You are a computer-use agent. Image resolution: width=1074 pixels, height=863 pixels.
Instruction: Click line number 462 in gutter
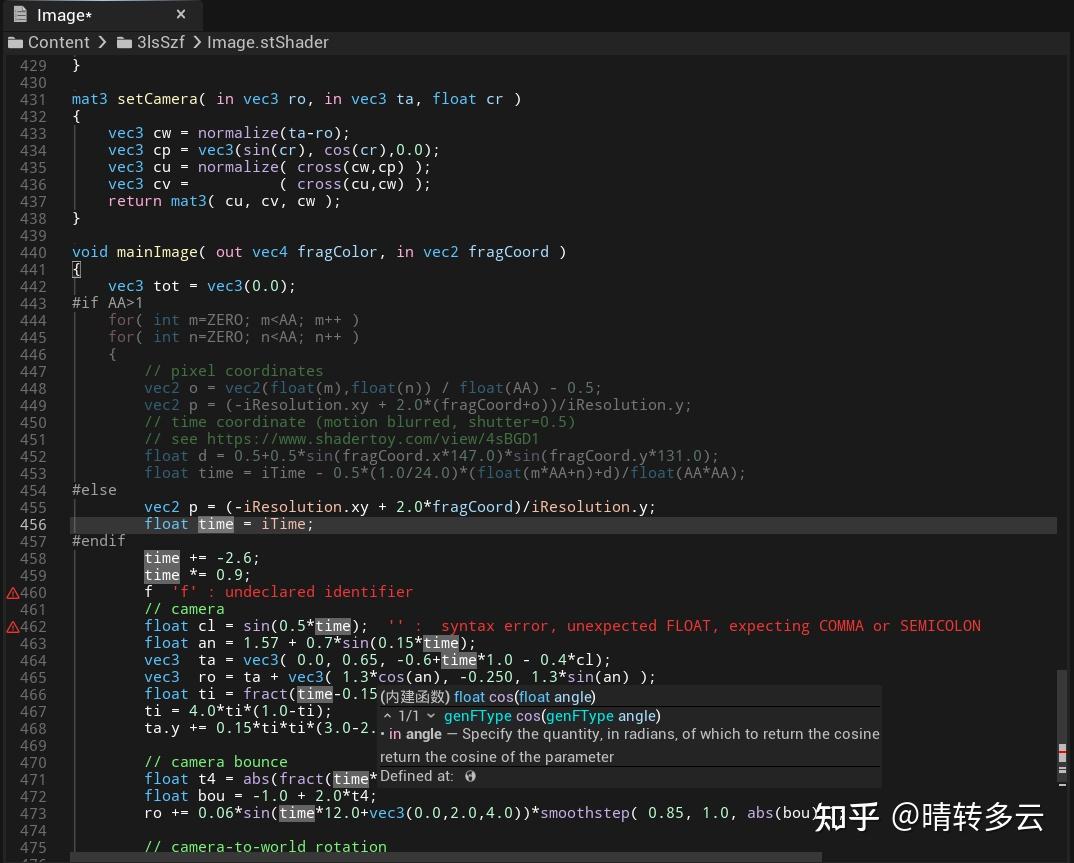33,627
